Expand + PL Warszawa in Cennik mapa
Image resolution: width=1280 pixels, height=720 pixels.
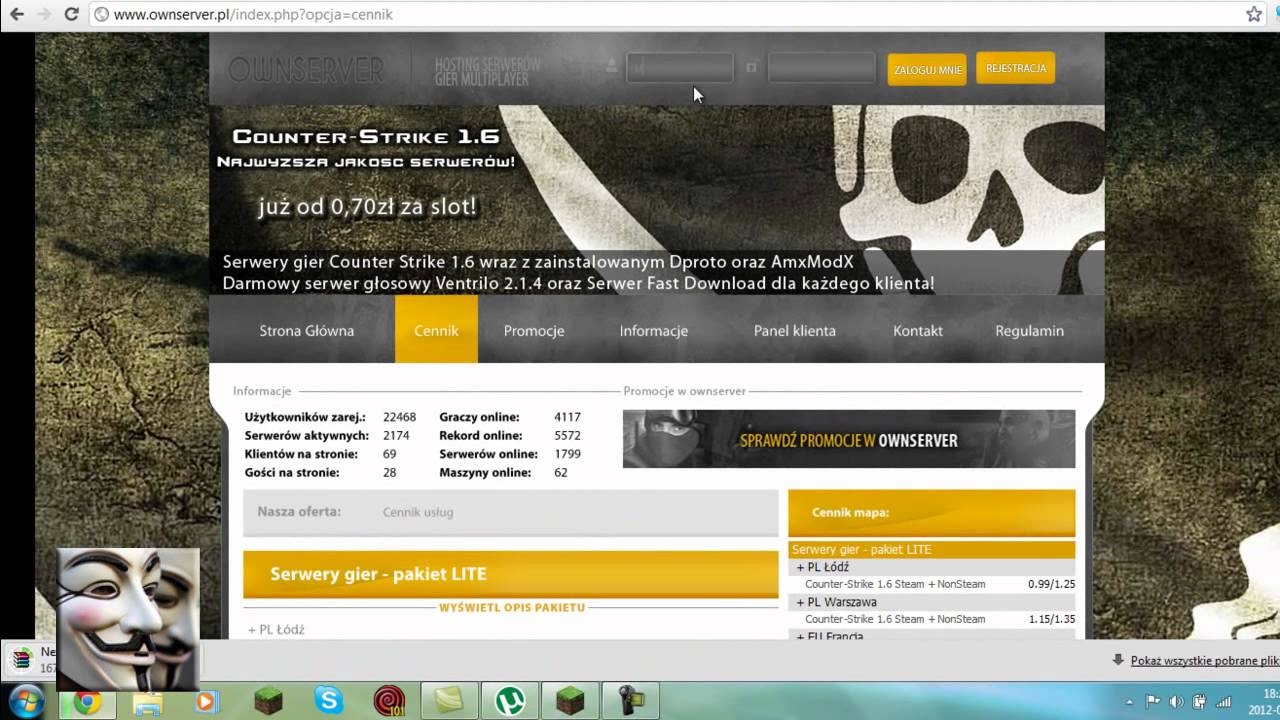(836, 602)
